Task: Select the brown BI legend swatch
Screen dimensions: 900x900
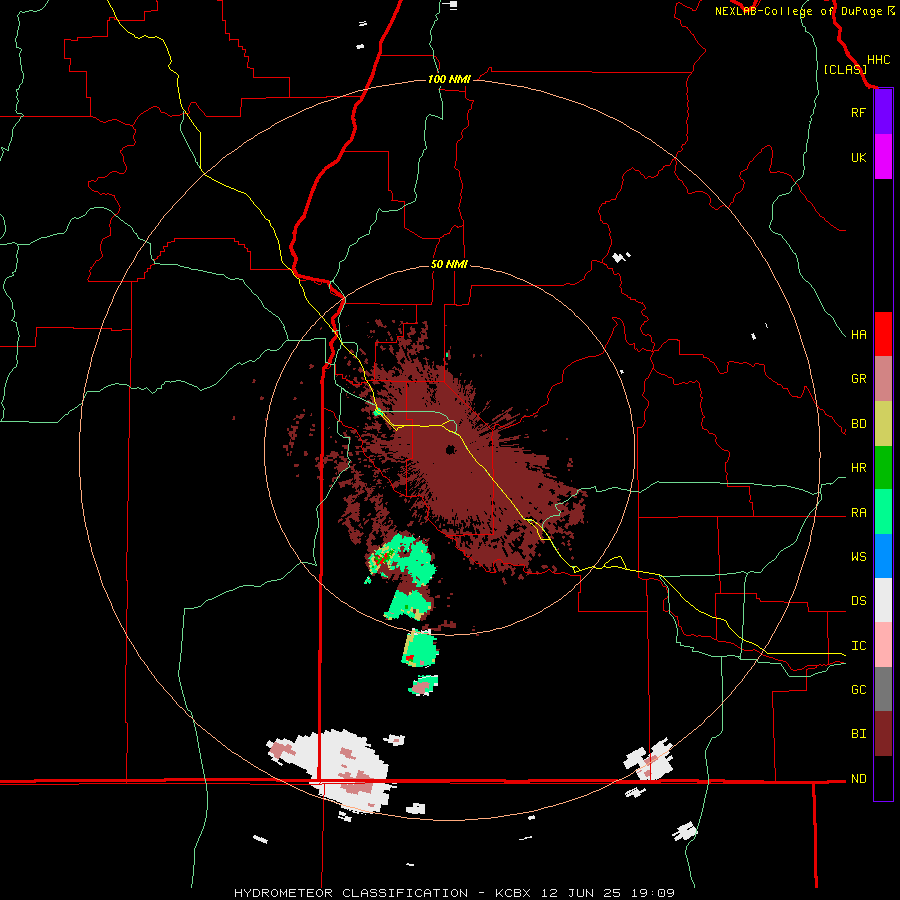Action: (883, 734)
